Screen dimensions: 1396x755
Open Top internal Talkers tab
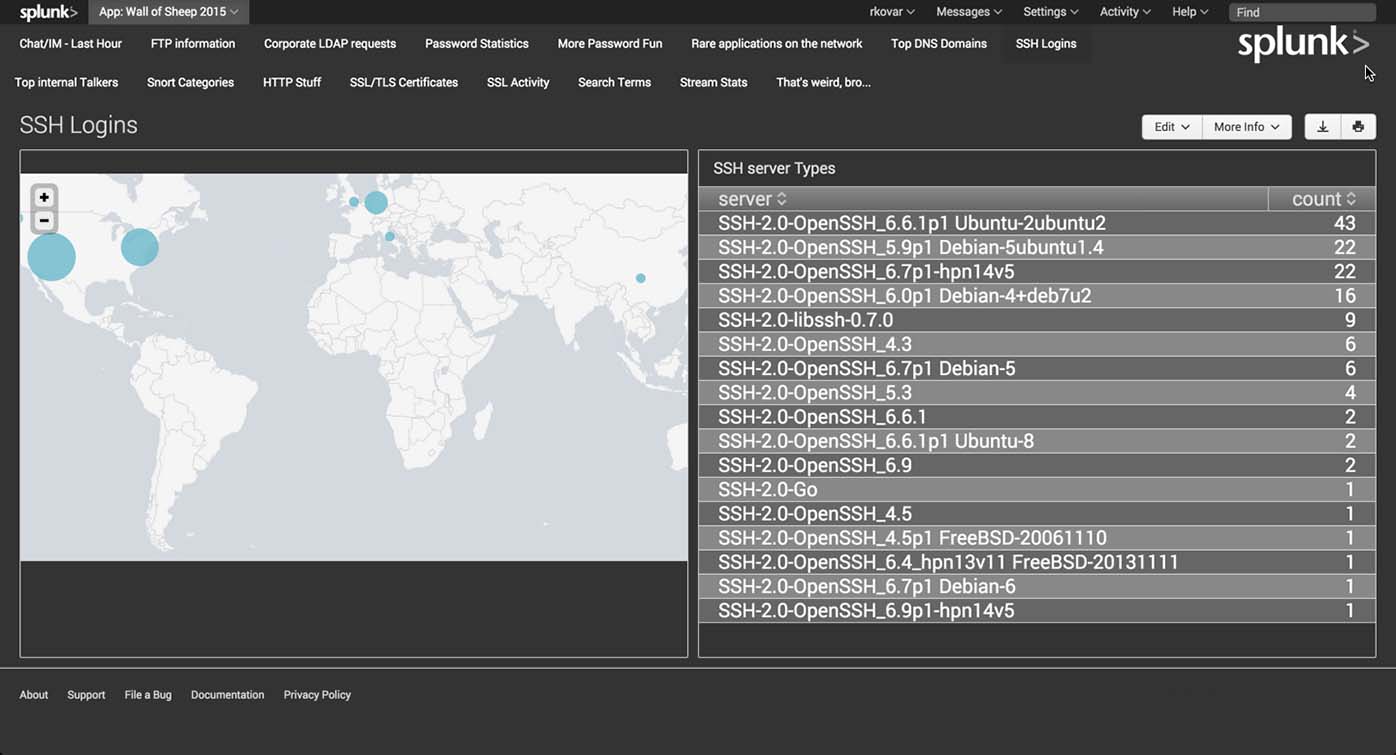[x=66, y=83]
